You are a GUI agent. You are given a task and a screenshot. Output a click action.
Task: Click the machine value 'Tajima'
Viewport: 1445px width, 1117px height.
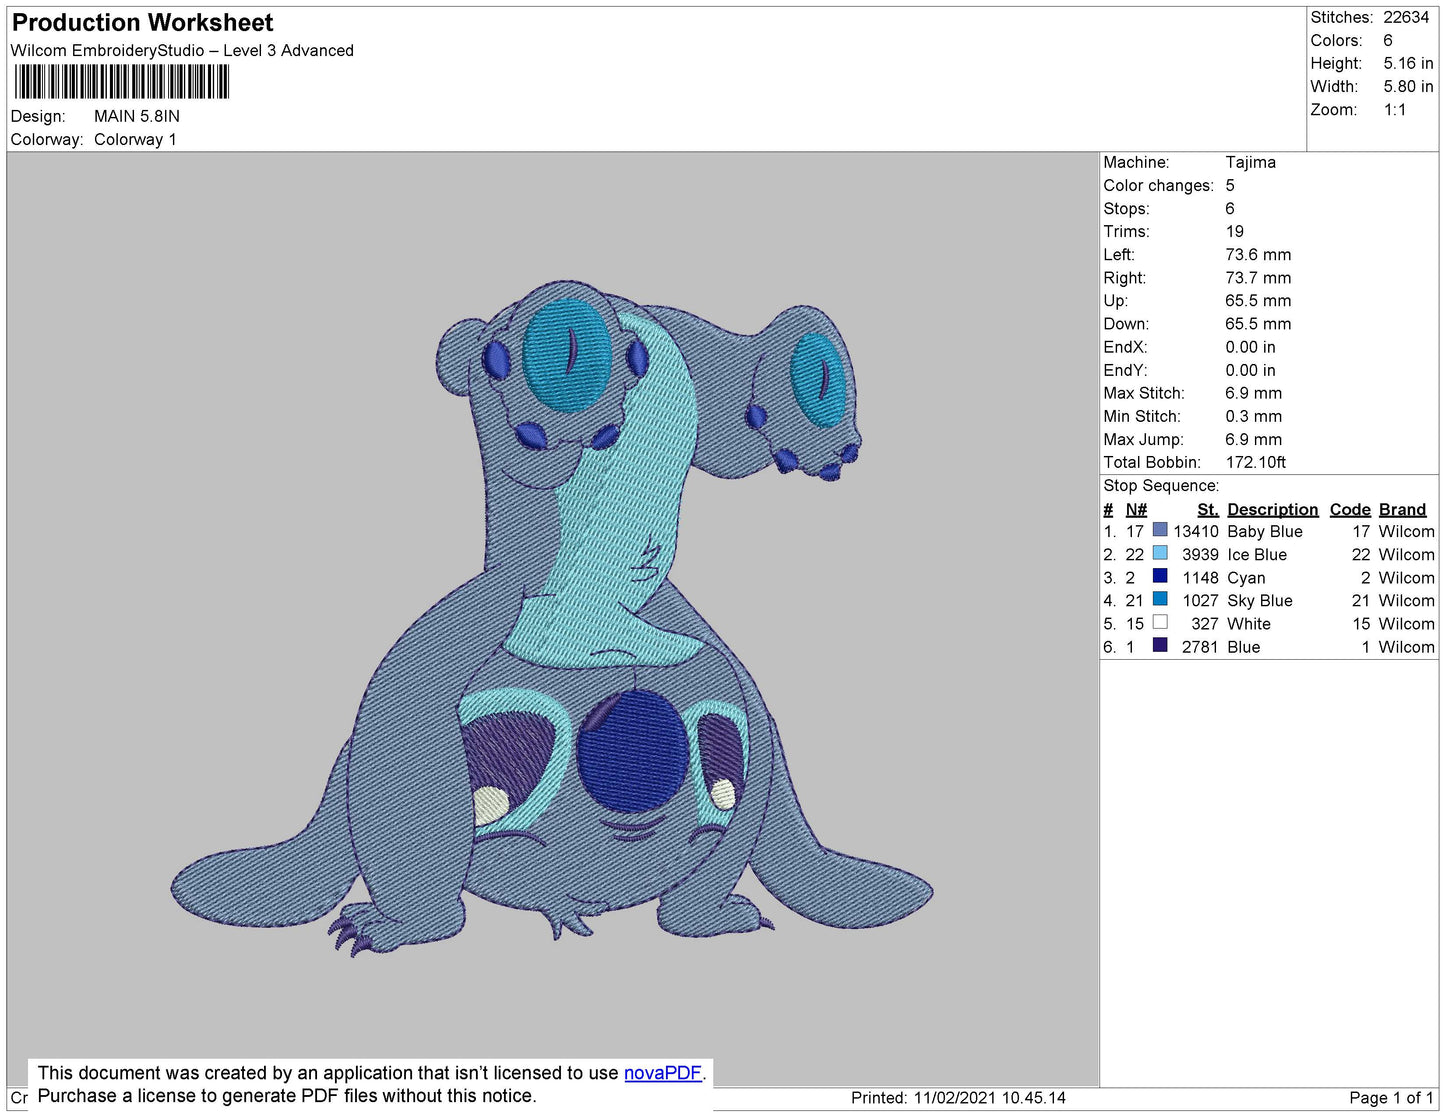1250,162
